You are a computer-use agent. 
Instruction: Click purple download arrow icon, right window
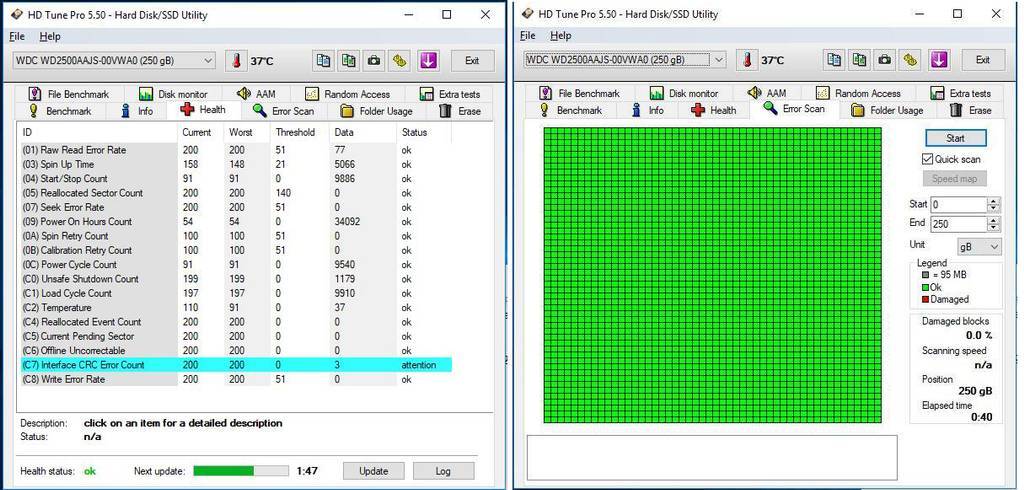click(x=939, y=60)
